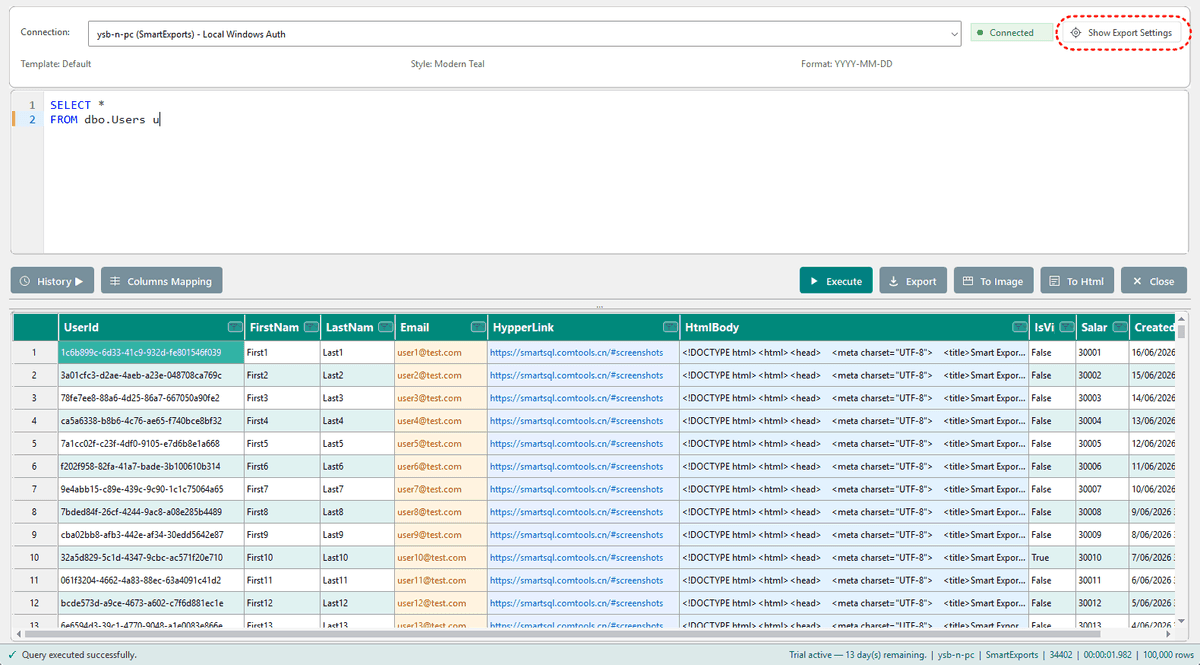Select the HtmlBody column header
Image resolution: width=1200 pixels, height=665 pixels.
click(854, 327)
